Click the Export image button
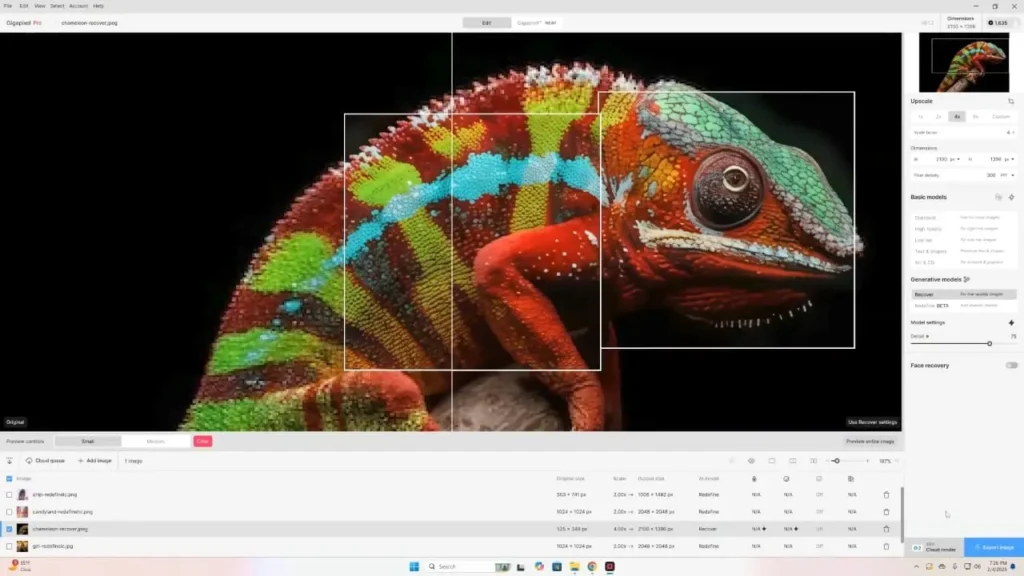Screen dimensions: 1024x576 994,548
